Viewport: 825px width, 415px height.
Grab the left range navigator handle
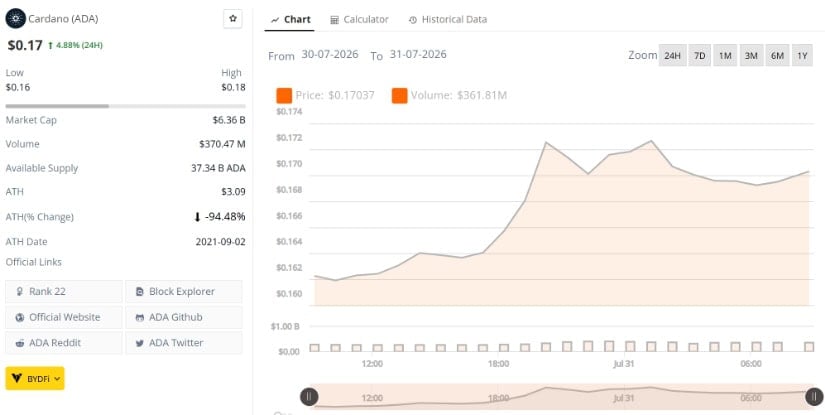(x=309, y=397)
